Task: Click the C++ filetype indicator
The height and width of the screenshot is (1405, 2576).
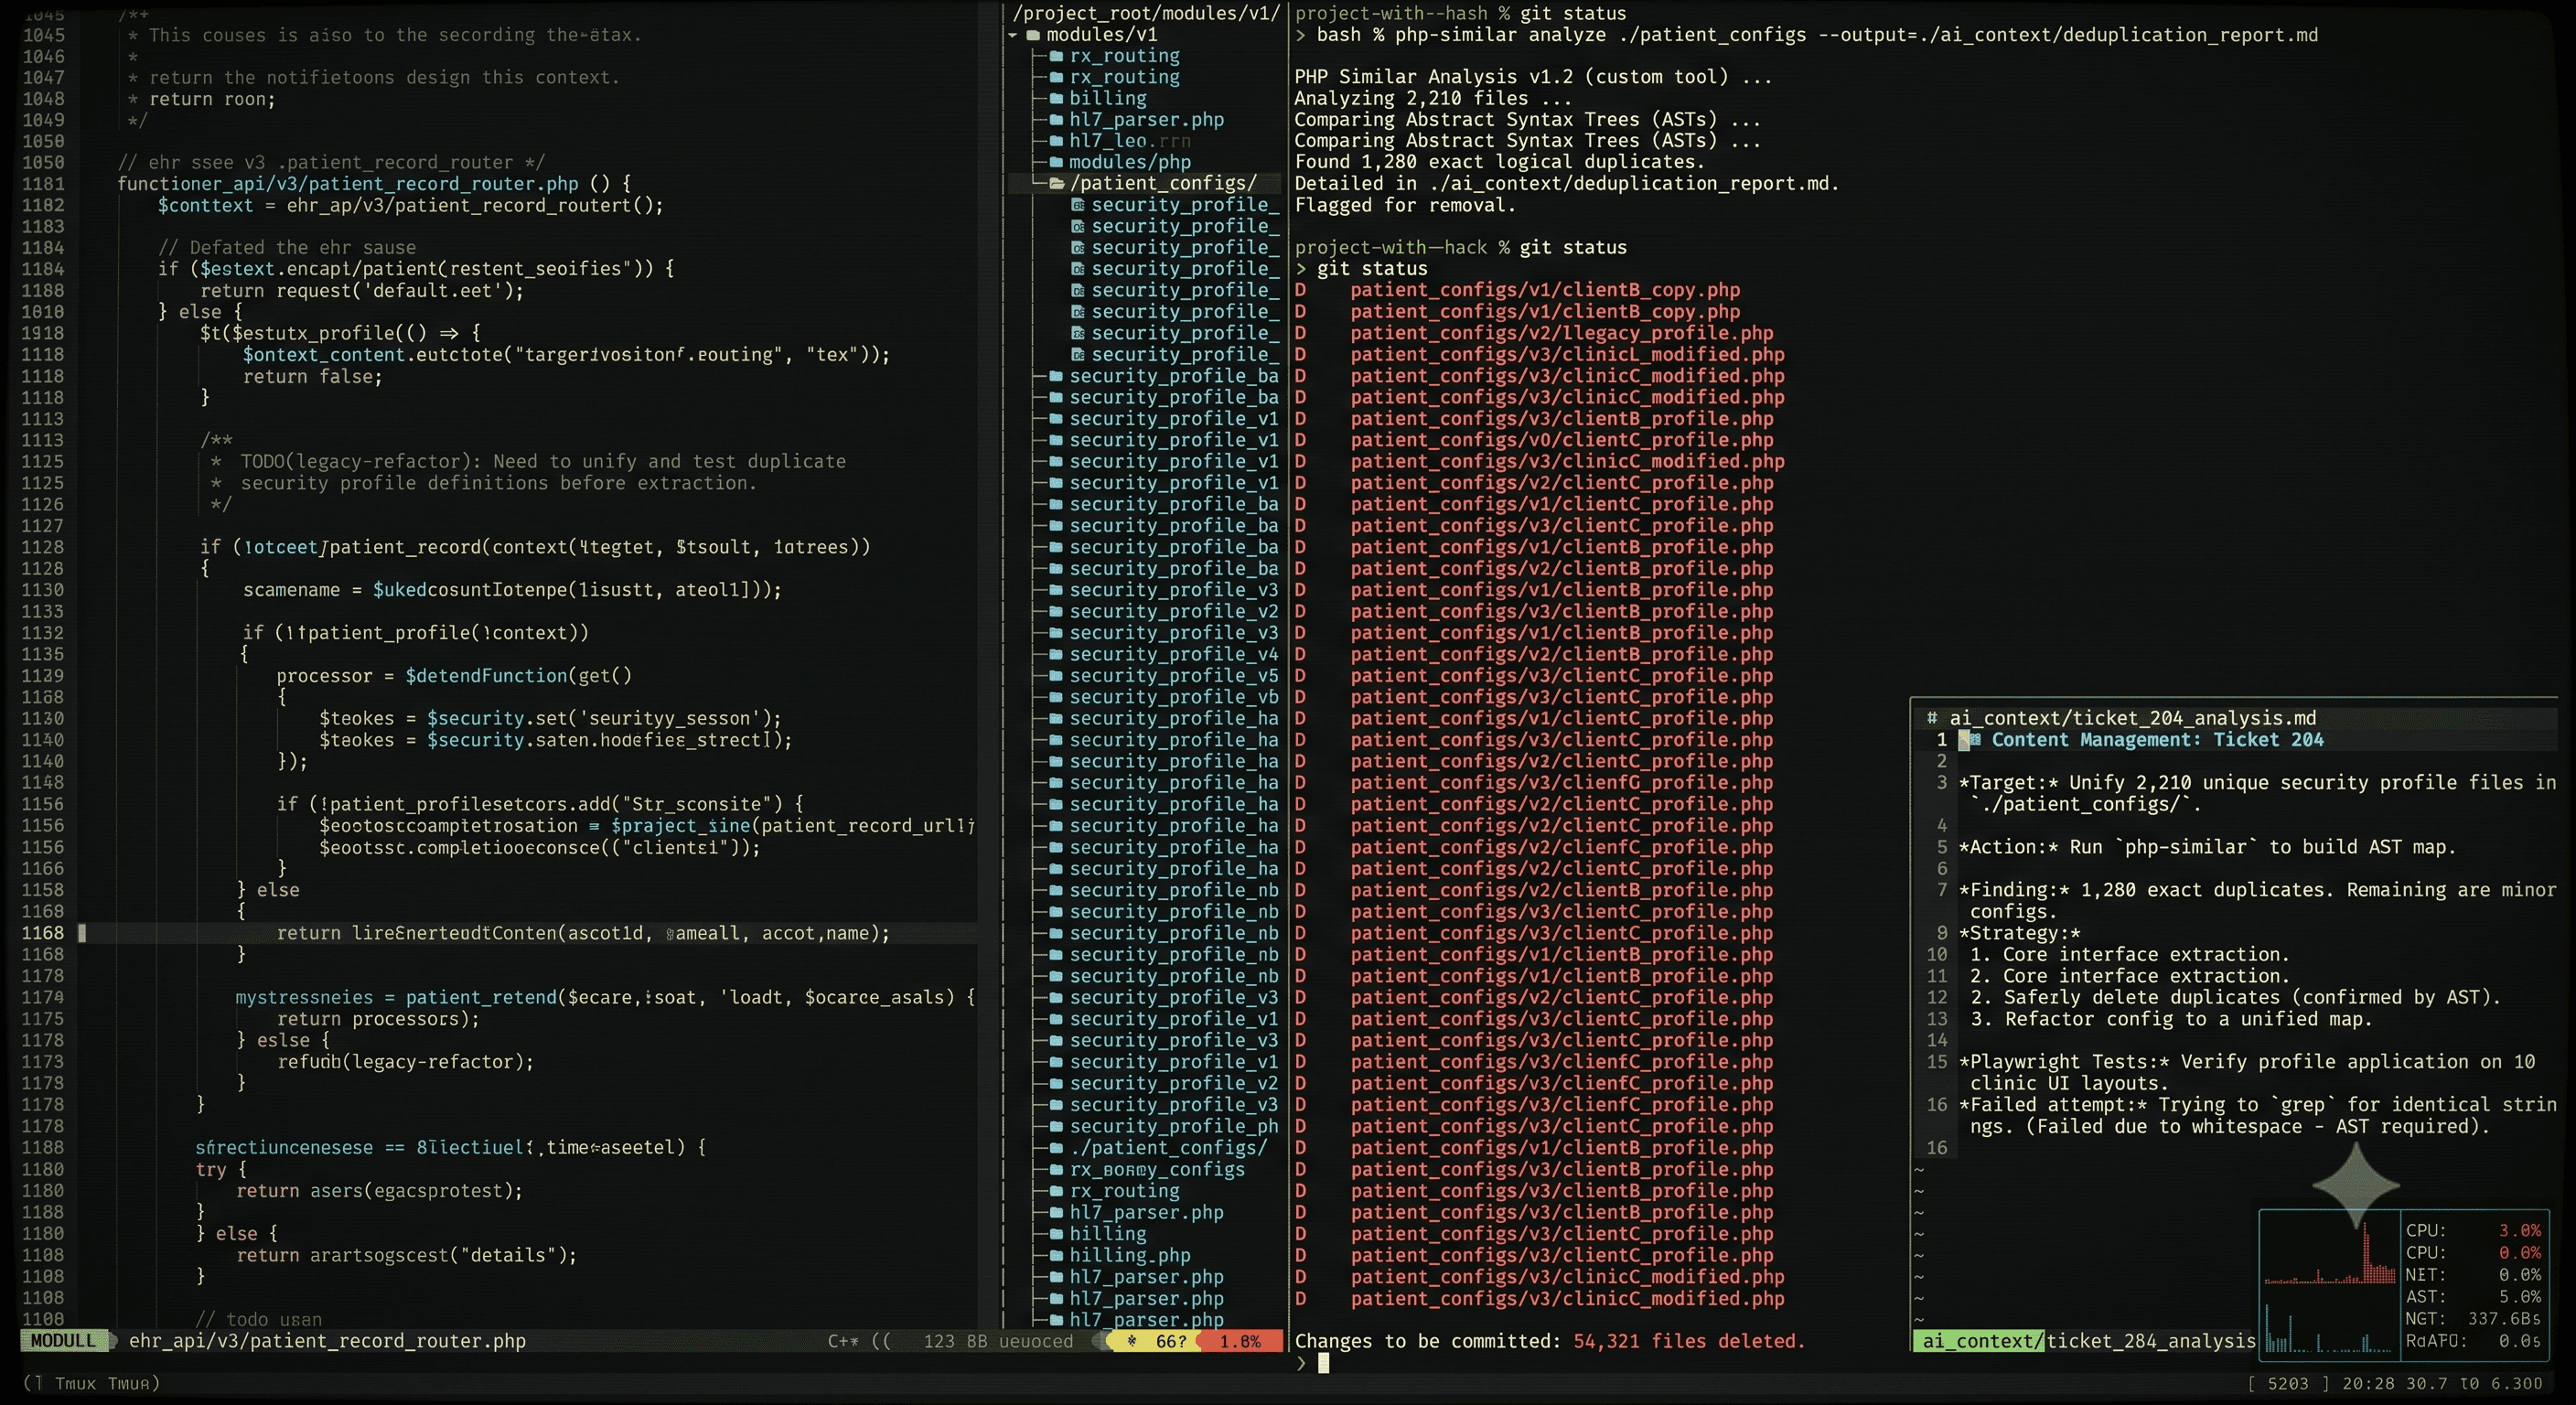Action: tap(843, 1341)
